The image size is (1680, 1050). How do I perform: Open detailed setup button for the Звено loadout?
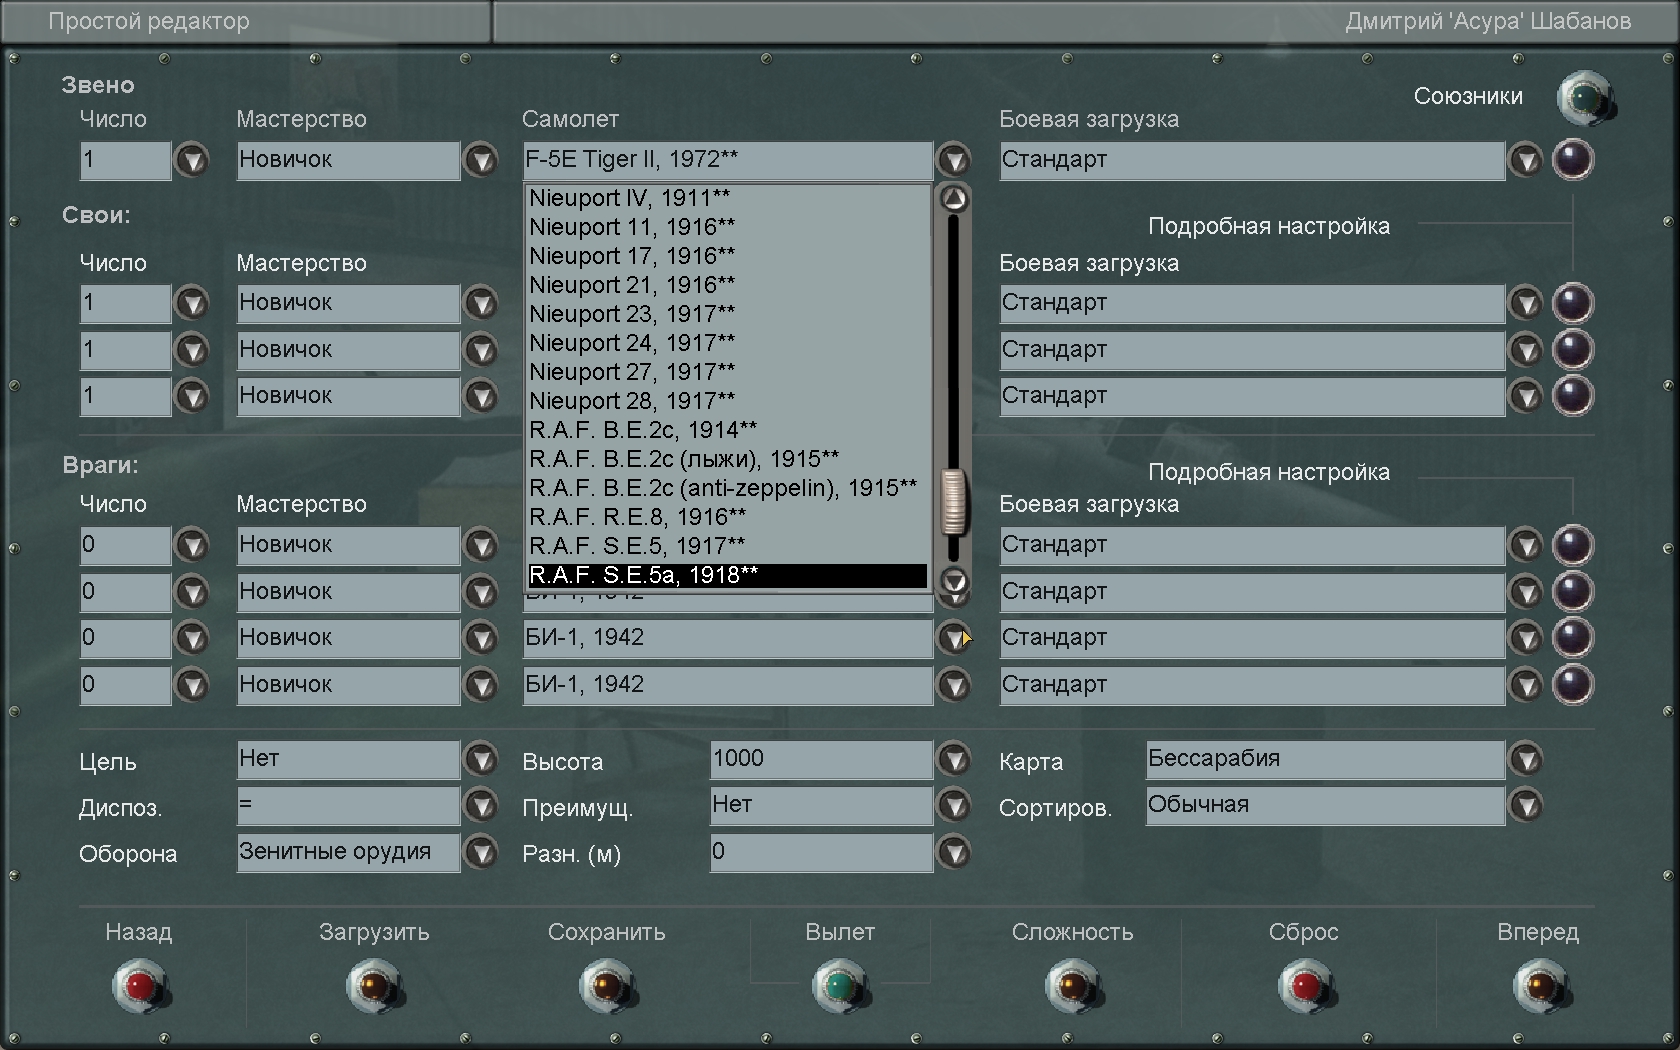point(1573,160)
